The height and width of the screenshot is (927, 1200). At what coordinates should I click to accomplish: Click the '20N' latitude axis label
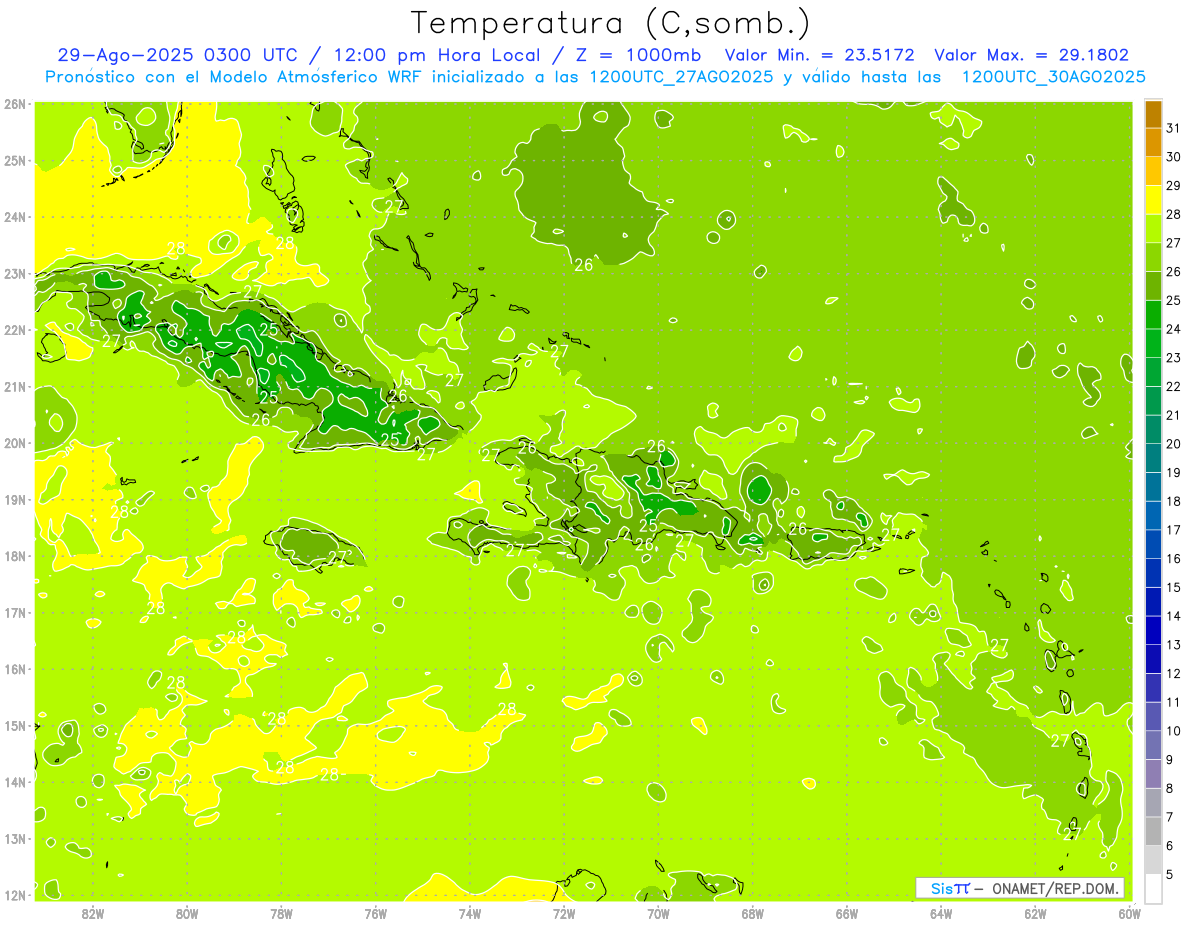(14, 443)
